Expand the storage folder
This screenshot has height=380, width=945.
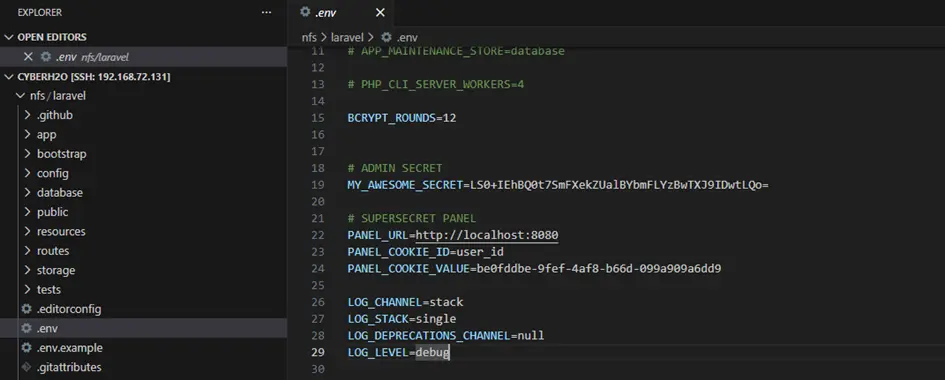28,270
